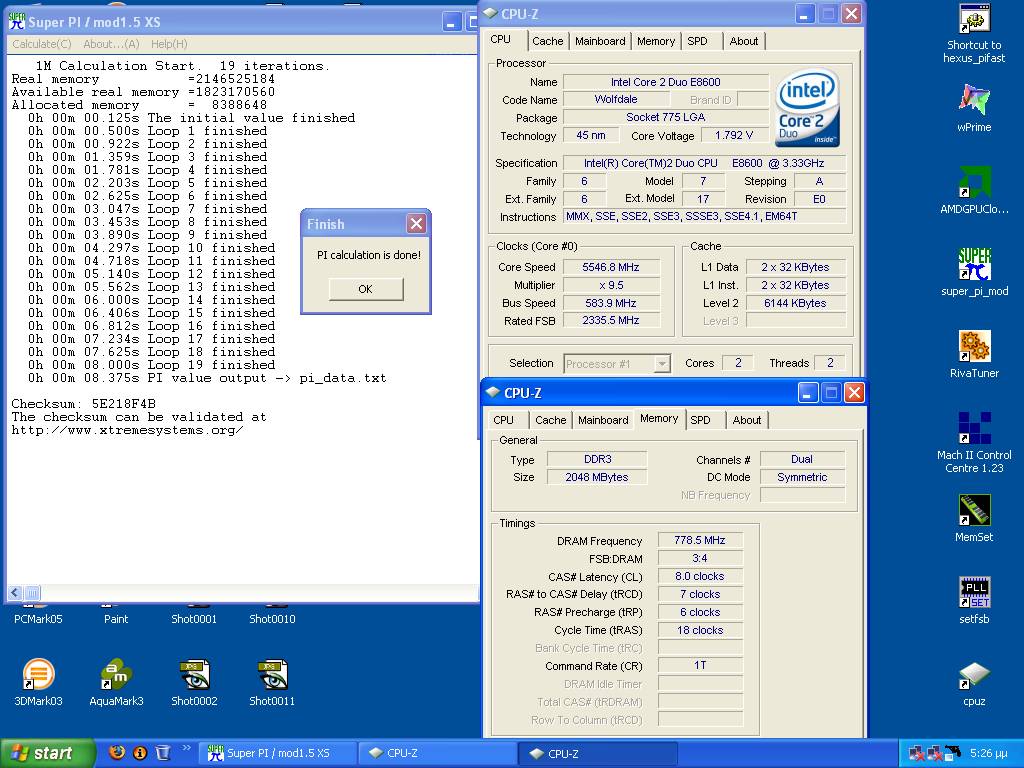This screenshot has height=768, width=1024.
Task: Open Mainboard tab in lower CPU-Z window
Action: pos(603,420)
